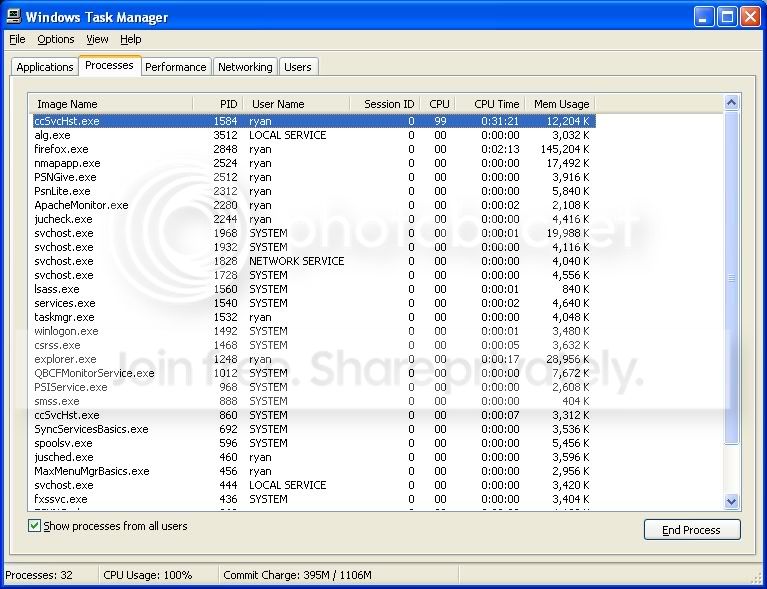Select the PSIService.exe process
The image size is (767, 589).
[314, 387]
